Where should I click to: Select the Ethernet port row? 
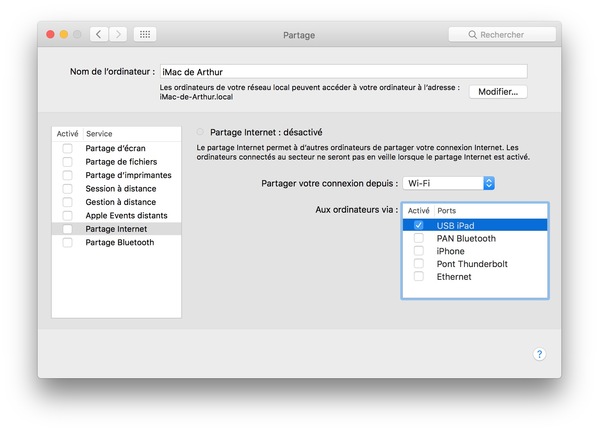(475, 277)
